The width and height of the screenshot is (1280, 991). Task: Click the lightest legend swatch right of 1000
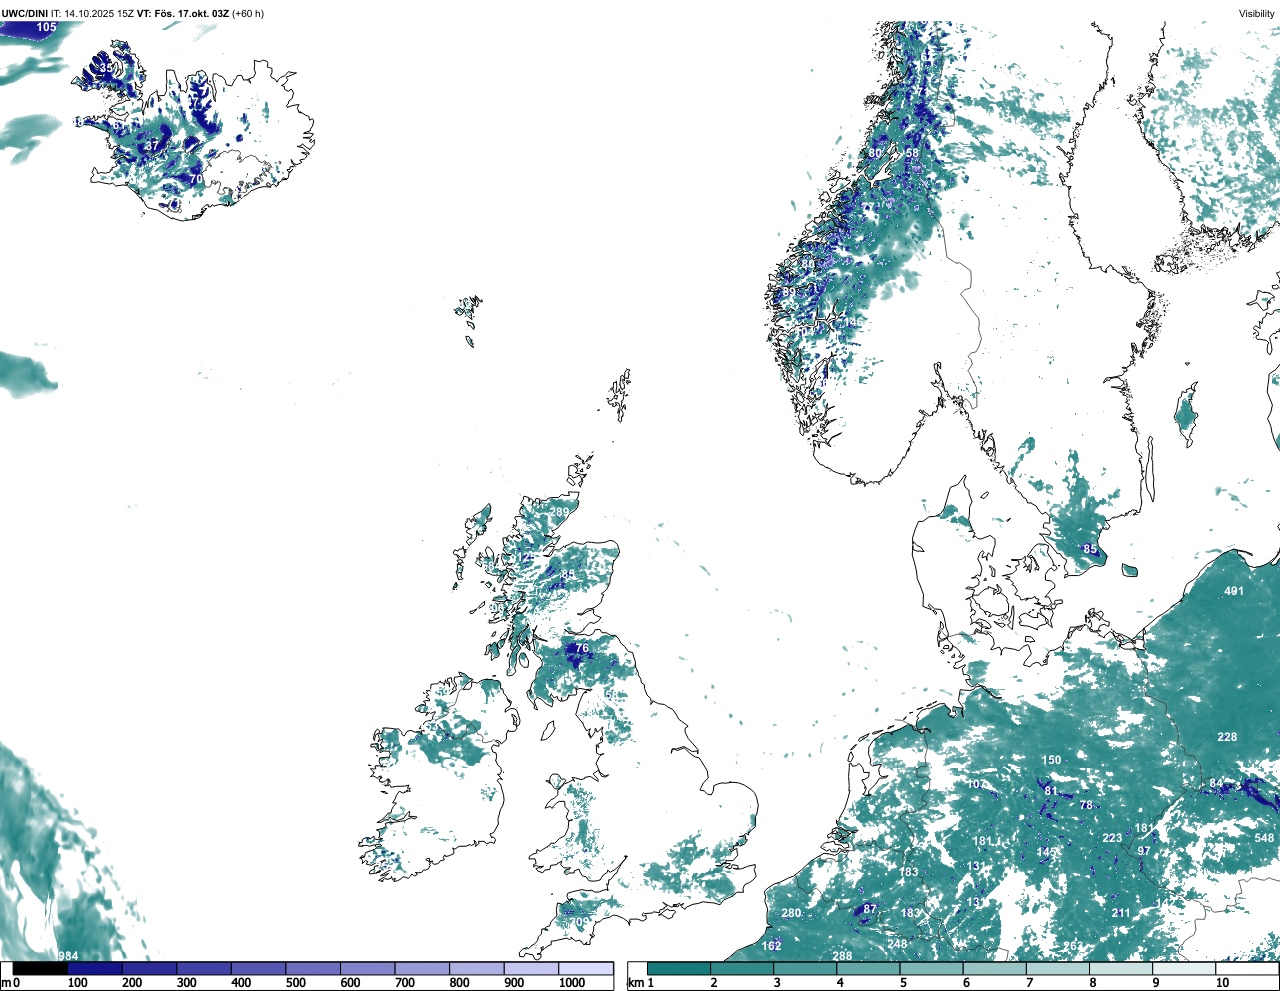click(x=586, y=968)
